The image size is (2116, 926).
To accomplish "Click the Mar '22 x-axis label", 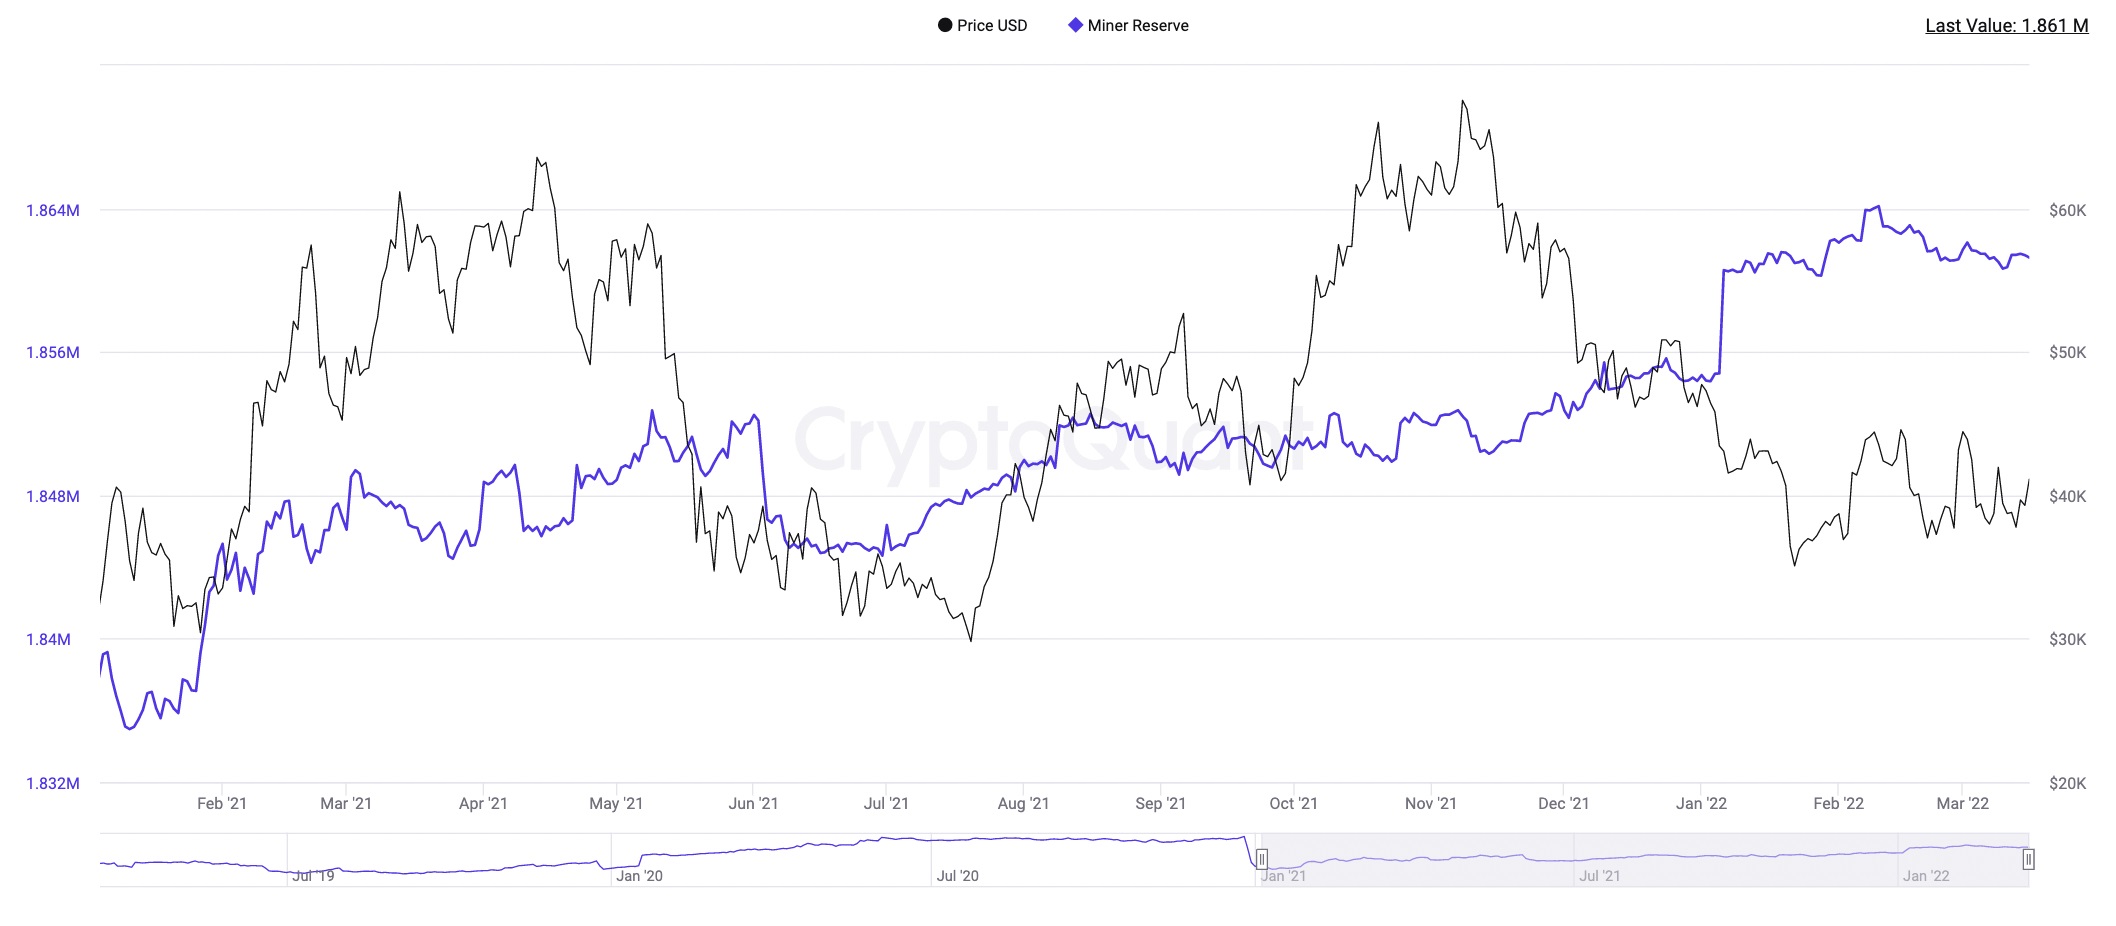I will pyautogui.click(x=1962, y=803).
